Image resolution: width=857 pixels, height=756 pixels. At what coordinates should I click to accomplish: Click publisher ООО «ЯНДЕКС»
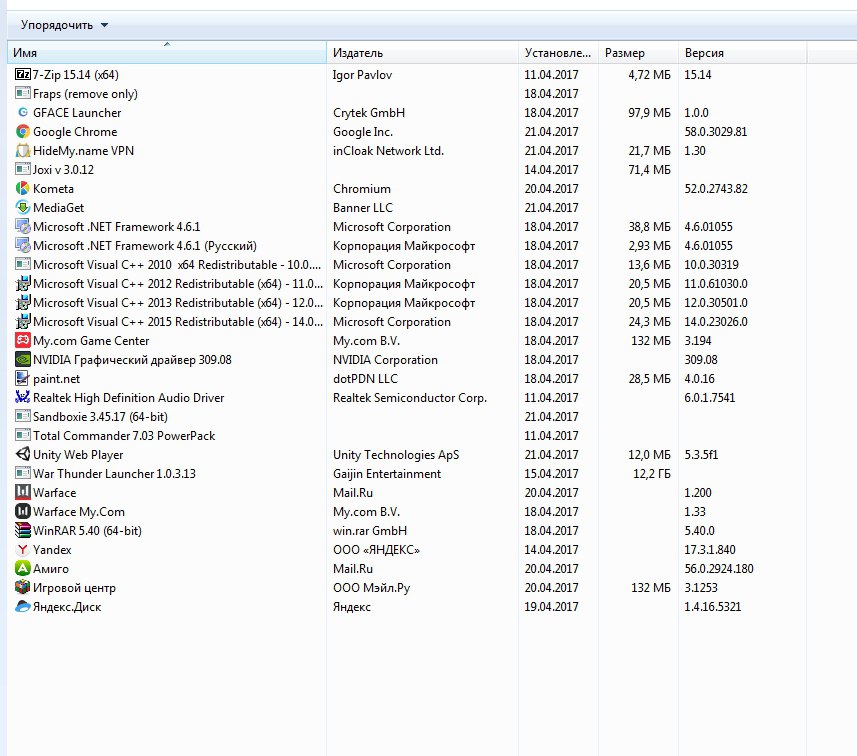[377, 550]
